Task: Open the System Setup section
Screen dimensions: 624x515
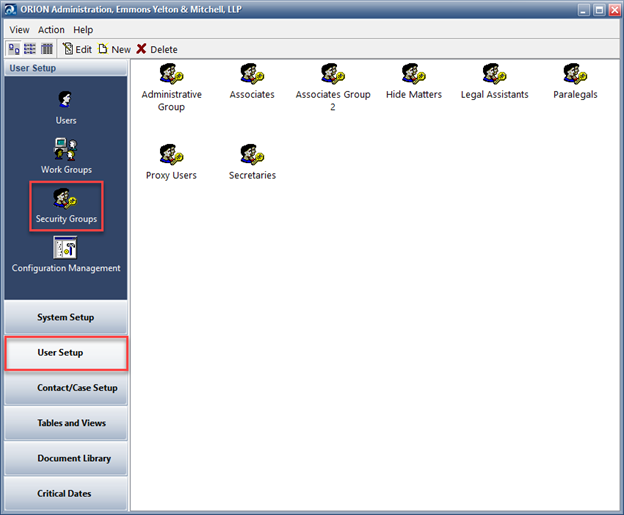Action: tap(66, 317)
